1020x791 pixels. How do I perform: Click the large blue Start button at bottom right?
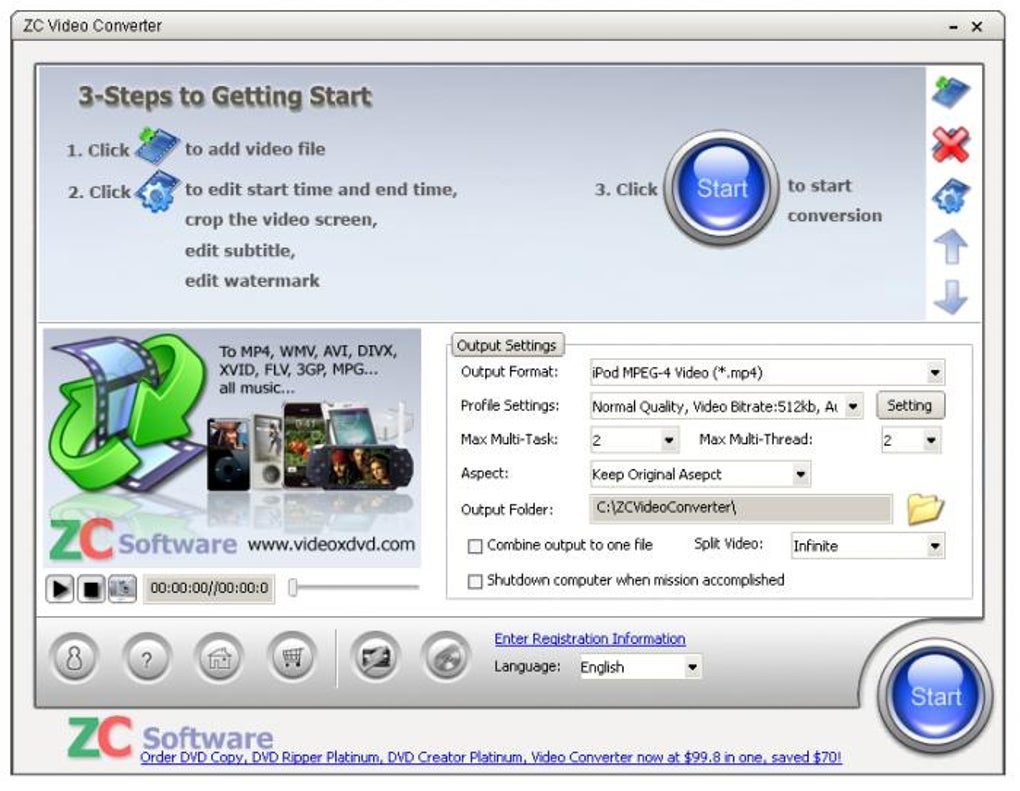coord(935,696)
